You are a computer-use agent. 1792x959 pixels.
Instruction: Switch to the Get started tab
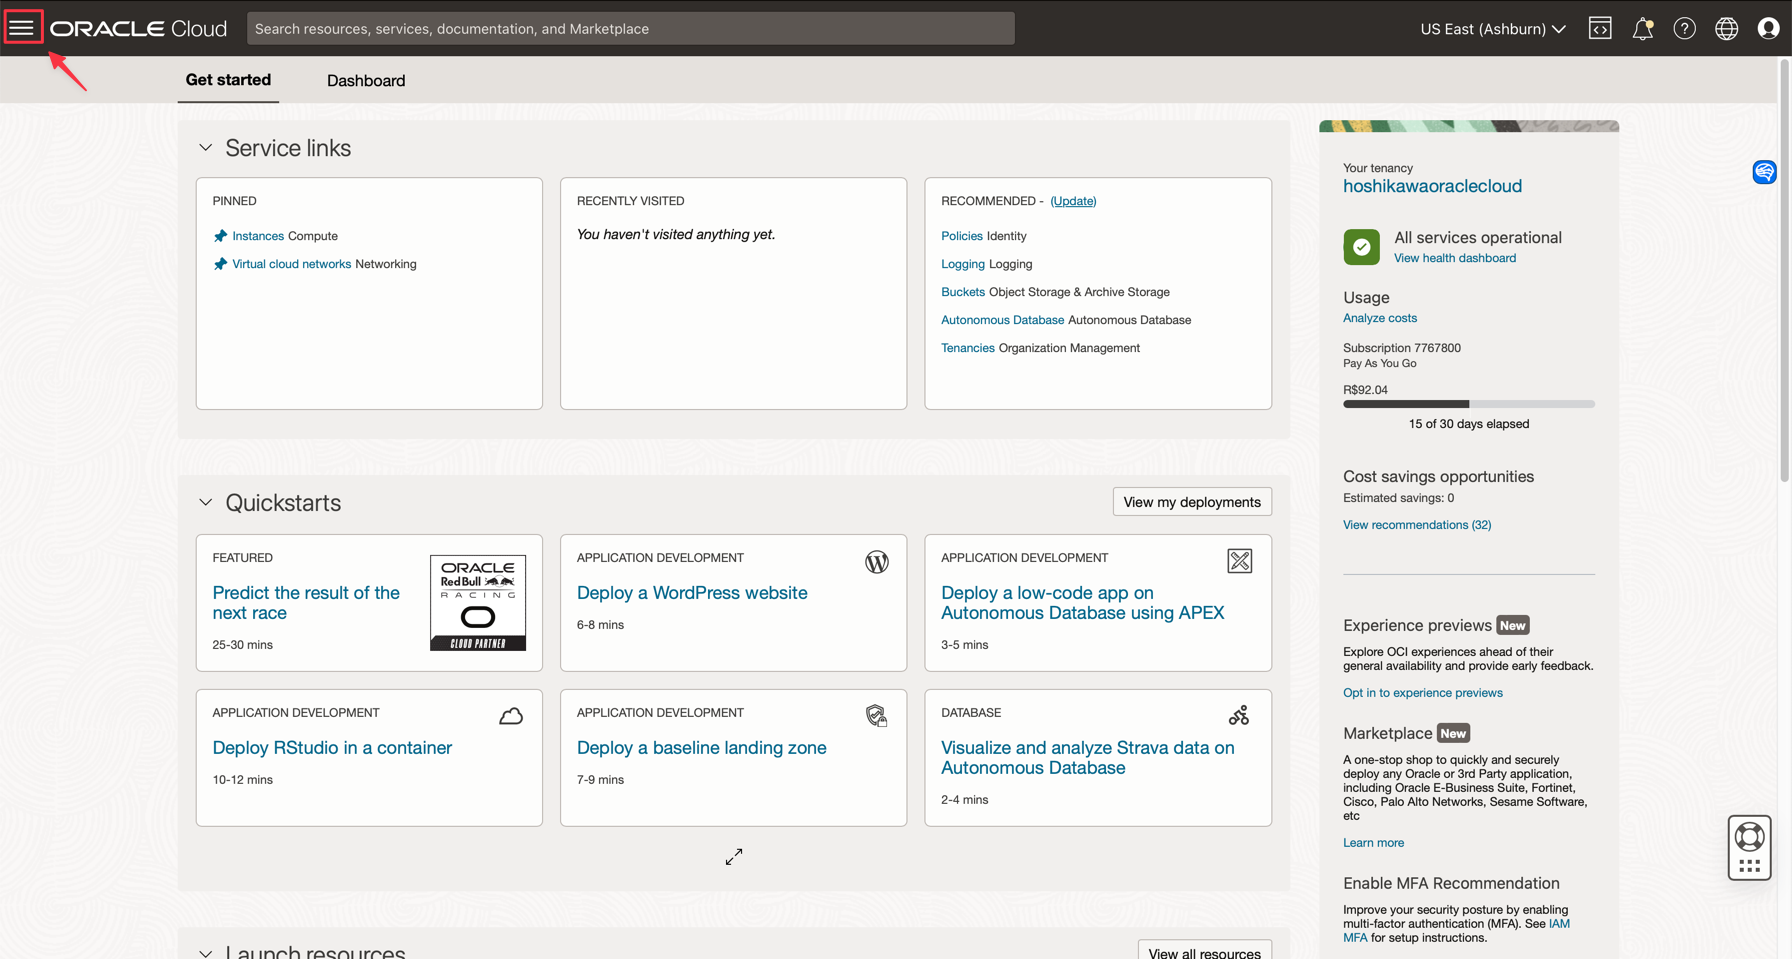(228, 80)
